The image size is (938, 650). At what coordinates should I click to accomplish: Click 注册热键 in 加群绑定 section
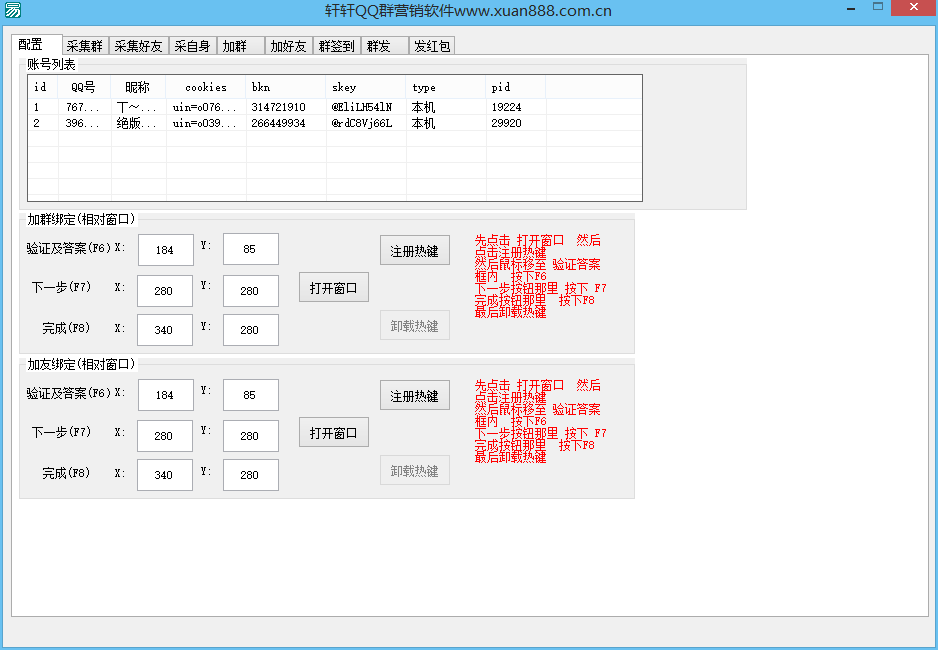(415, 251)
